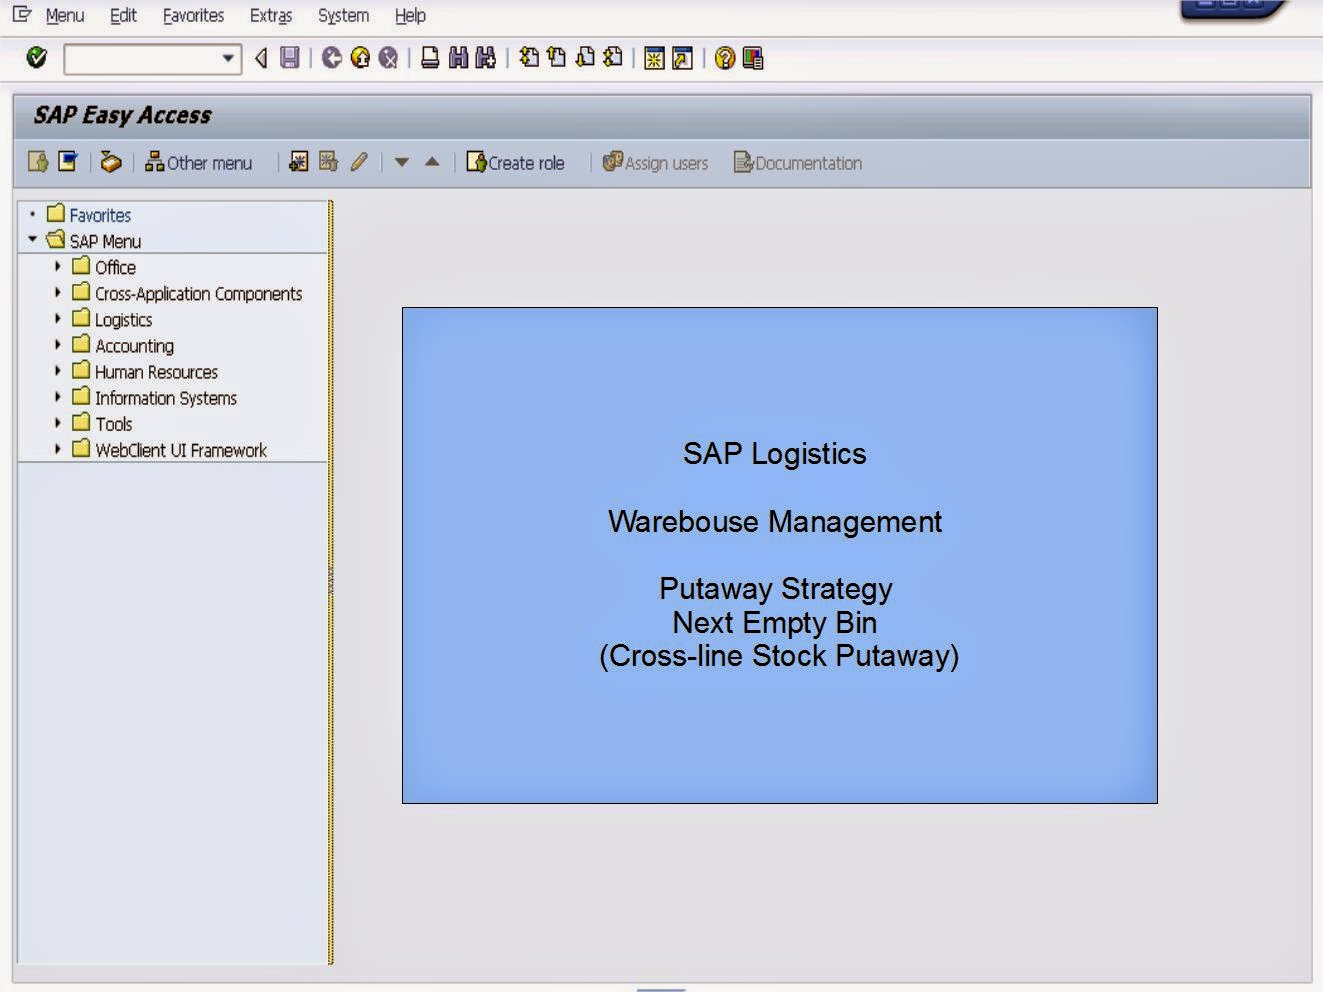Open the Extras menu
Image resolution: width=1323 pixels, height=992 pixels.
point(270,15)
